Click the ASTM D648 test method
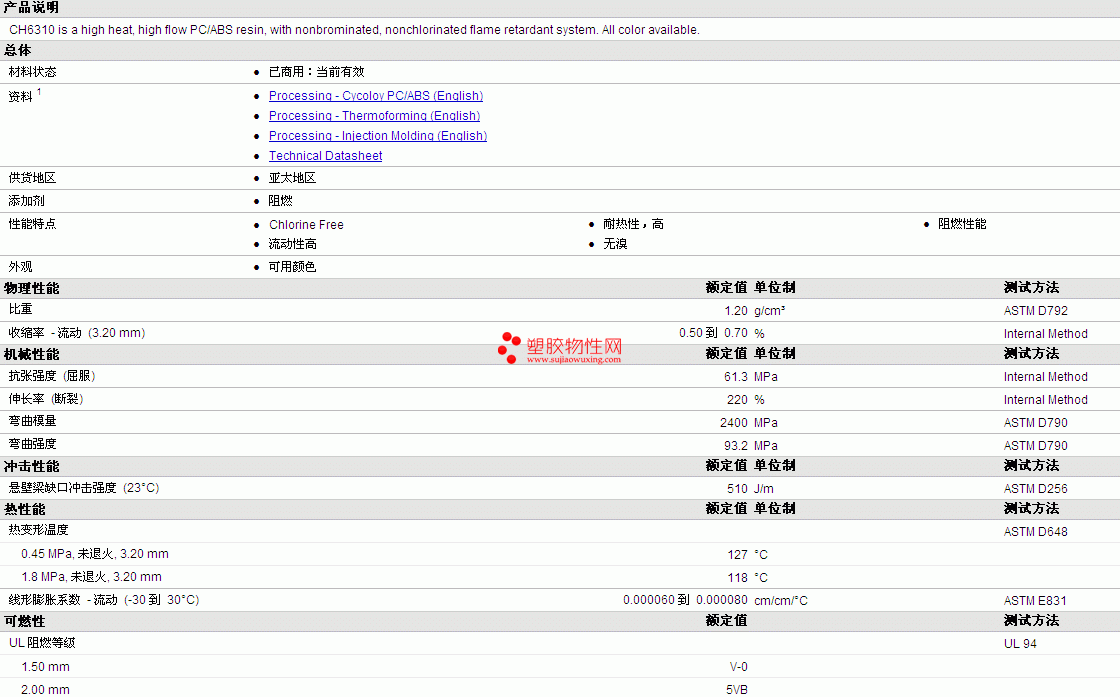Image resolution: width=1120 pixels, height=697 pixels. click(x=1036, y=531)
